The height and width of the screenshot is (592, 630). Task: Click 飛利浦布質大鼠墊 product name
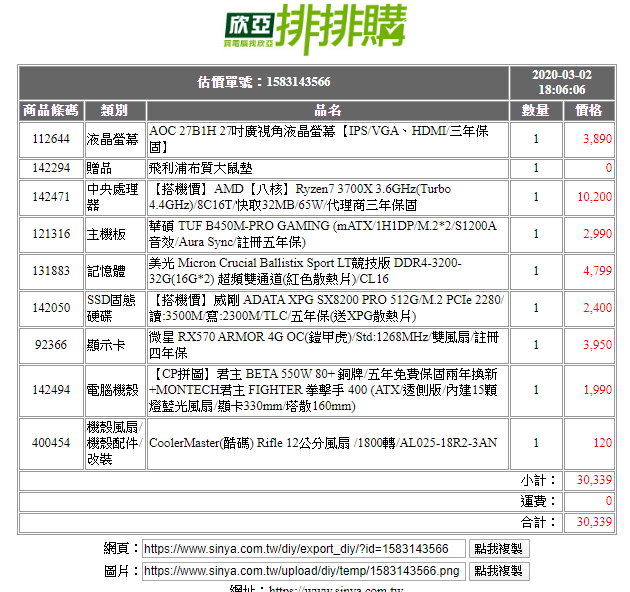[200, 168]
